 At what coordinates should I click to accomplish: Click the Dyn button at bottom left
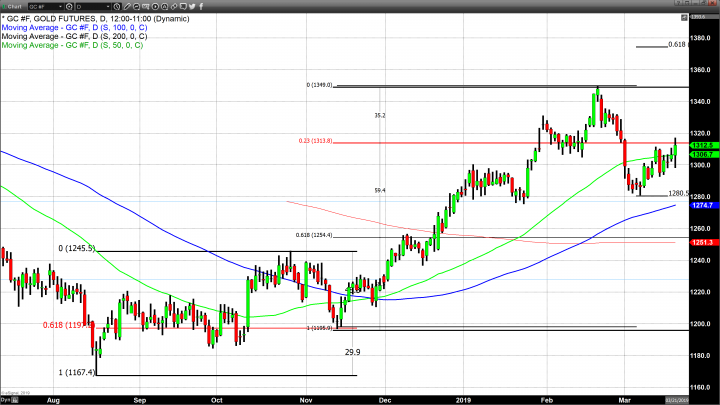(x=5, y=399)
